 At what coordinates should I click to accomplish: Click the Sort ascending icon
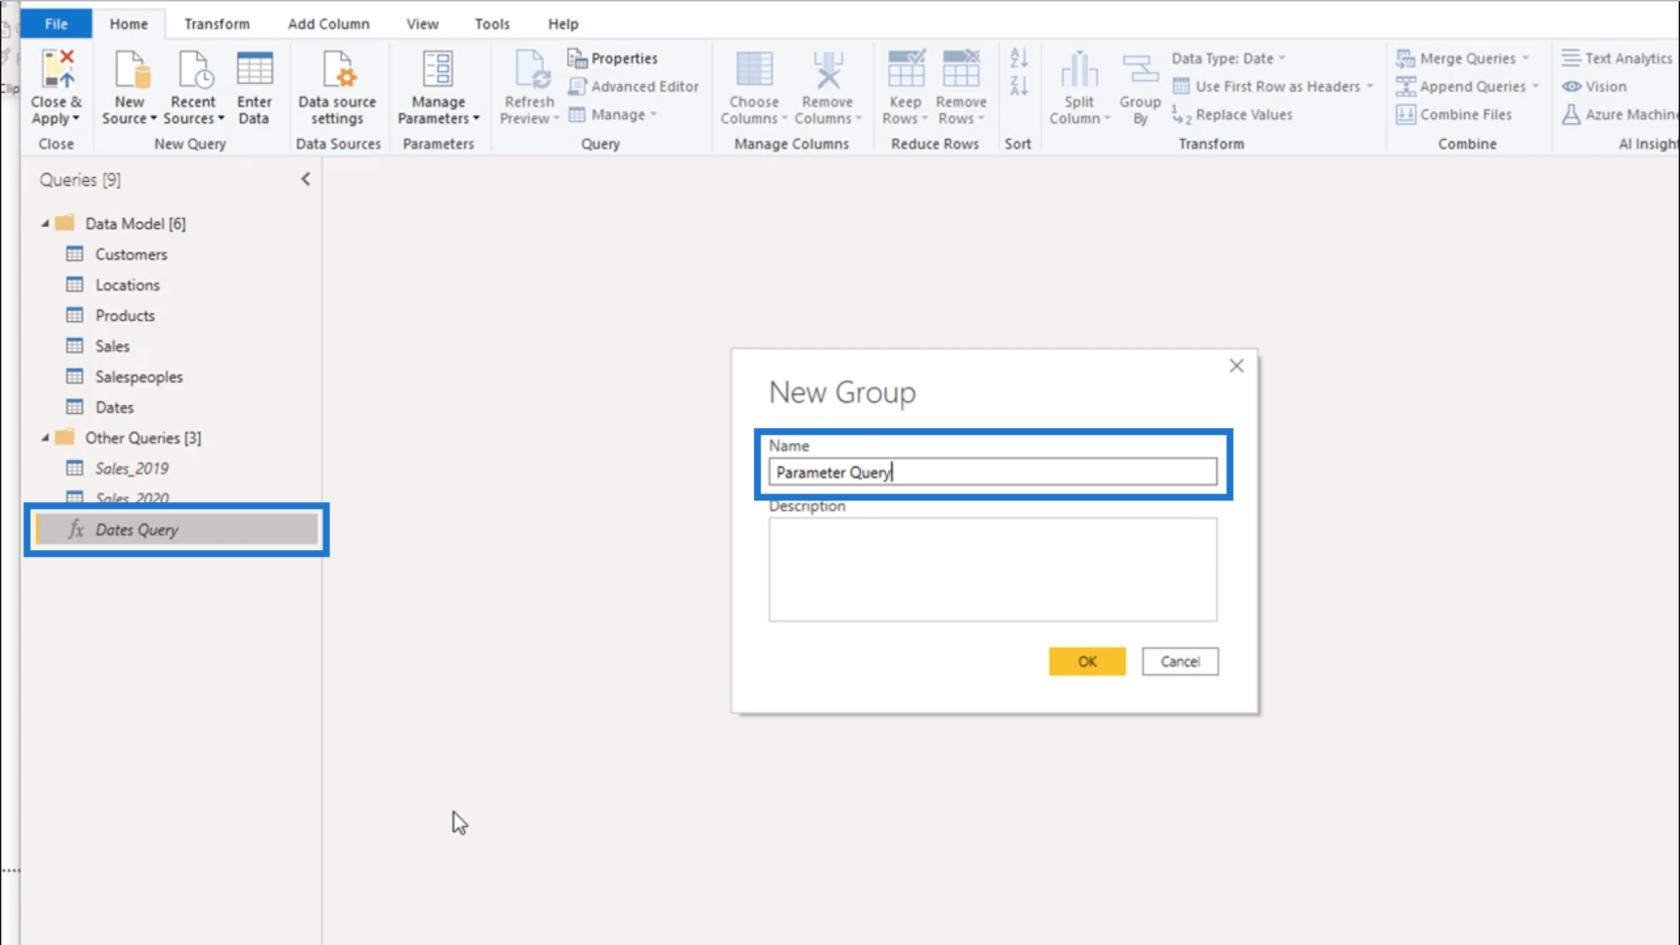(1018, 58)
